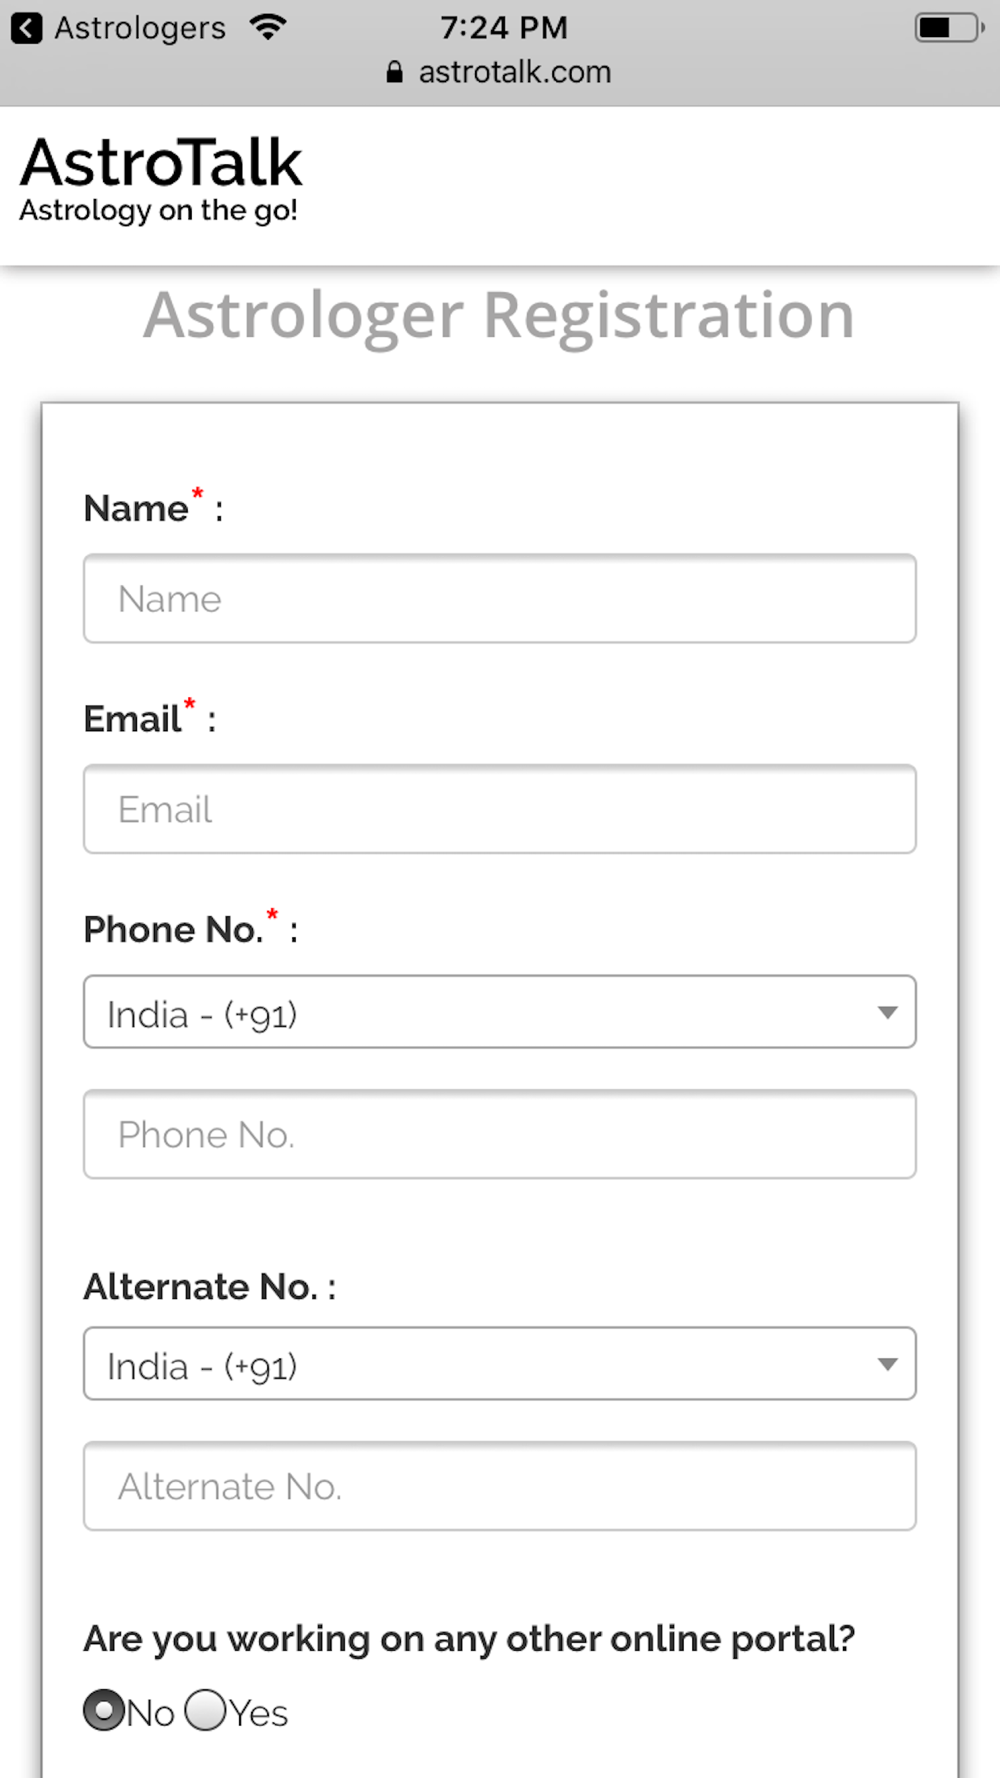The image size is (1000, 1778).
Task: Return to Astrologers app via status bar
Action: pos(119,28)
